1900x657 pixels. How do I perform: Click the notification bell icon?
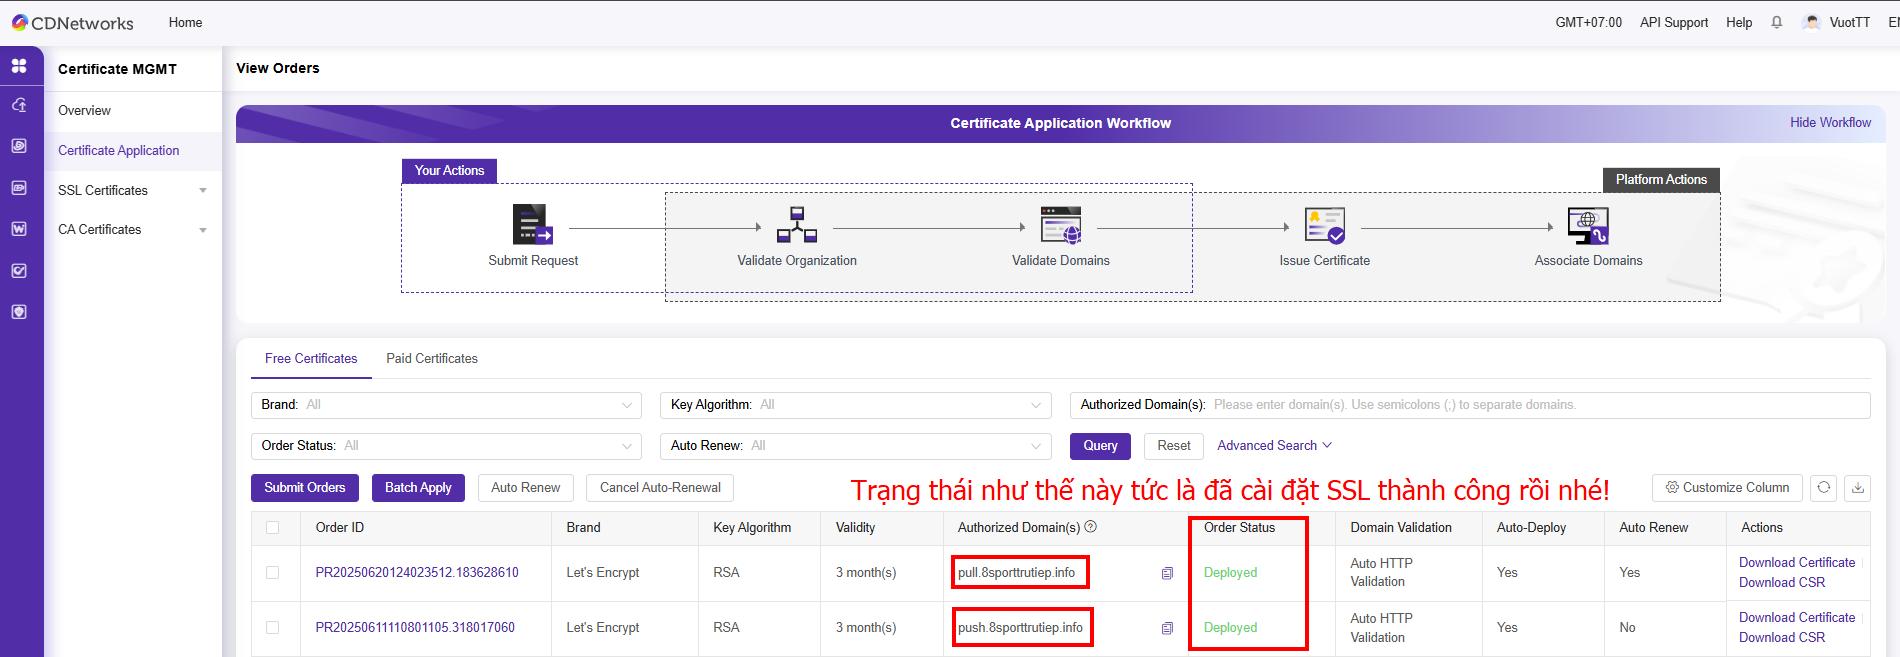[x=1776, y=22]
